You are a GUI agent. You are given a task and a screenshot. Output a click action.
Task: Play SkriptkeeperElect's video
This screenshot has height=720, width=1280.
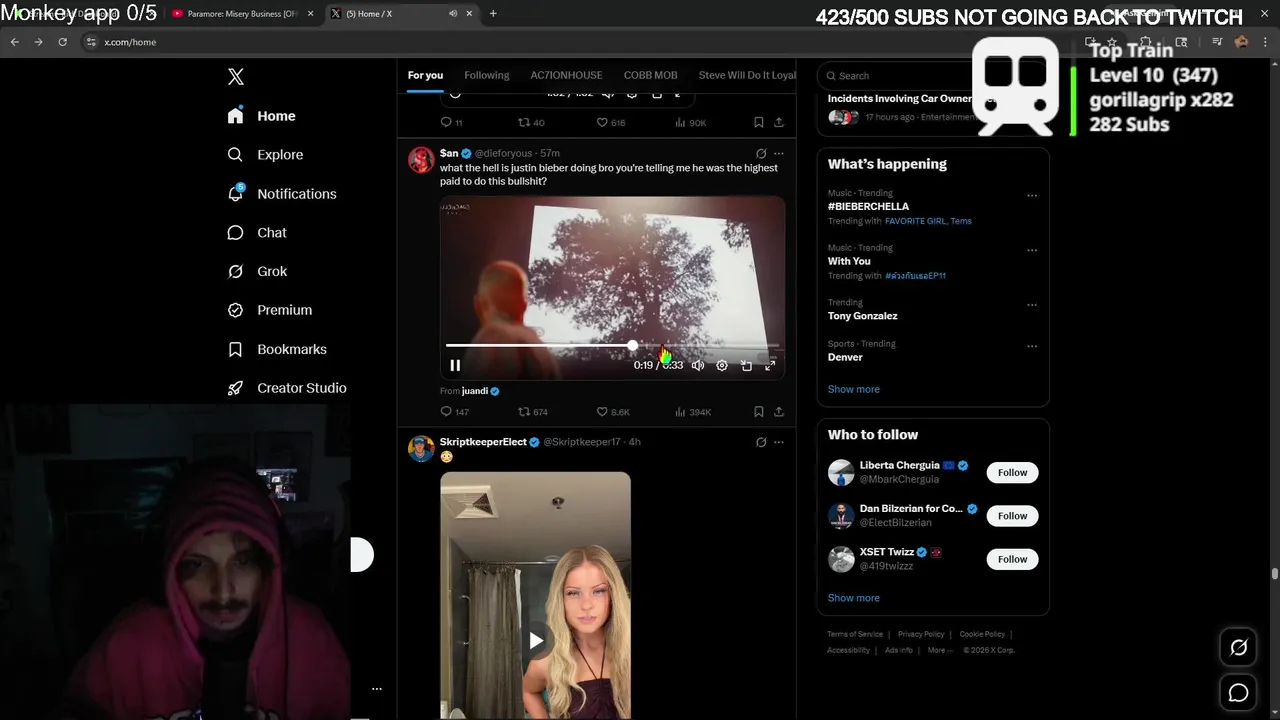[536, 640]
